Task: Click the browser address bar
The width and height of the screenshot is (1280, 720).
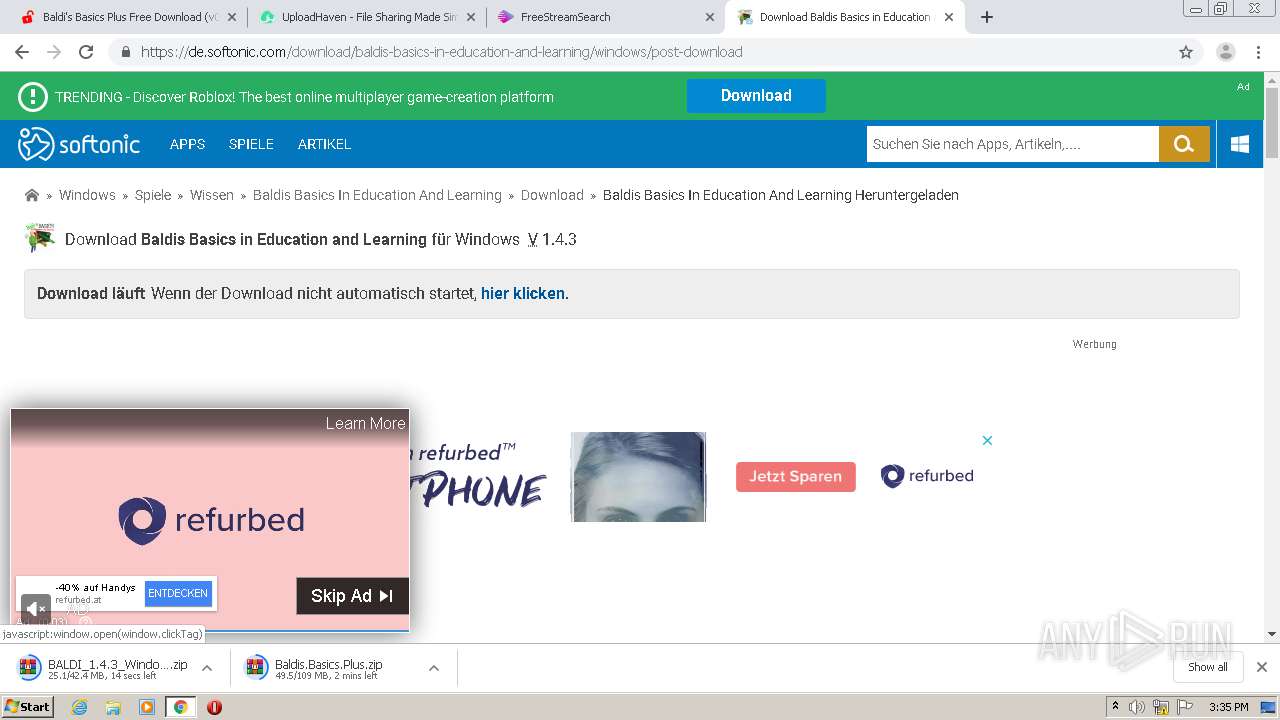Action: pos(640,52)
